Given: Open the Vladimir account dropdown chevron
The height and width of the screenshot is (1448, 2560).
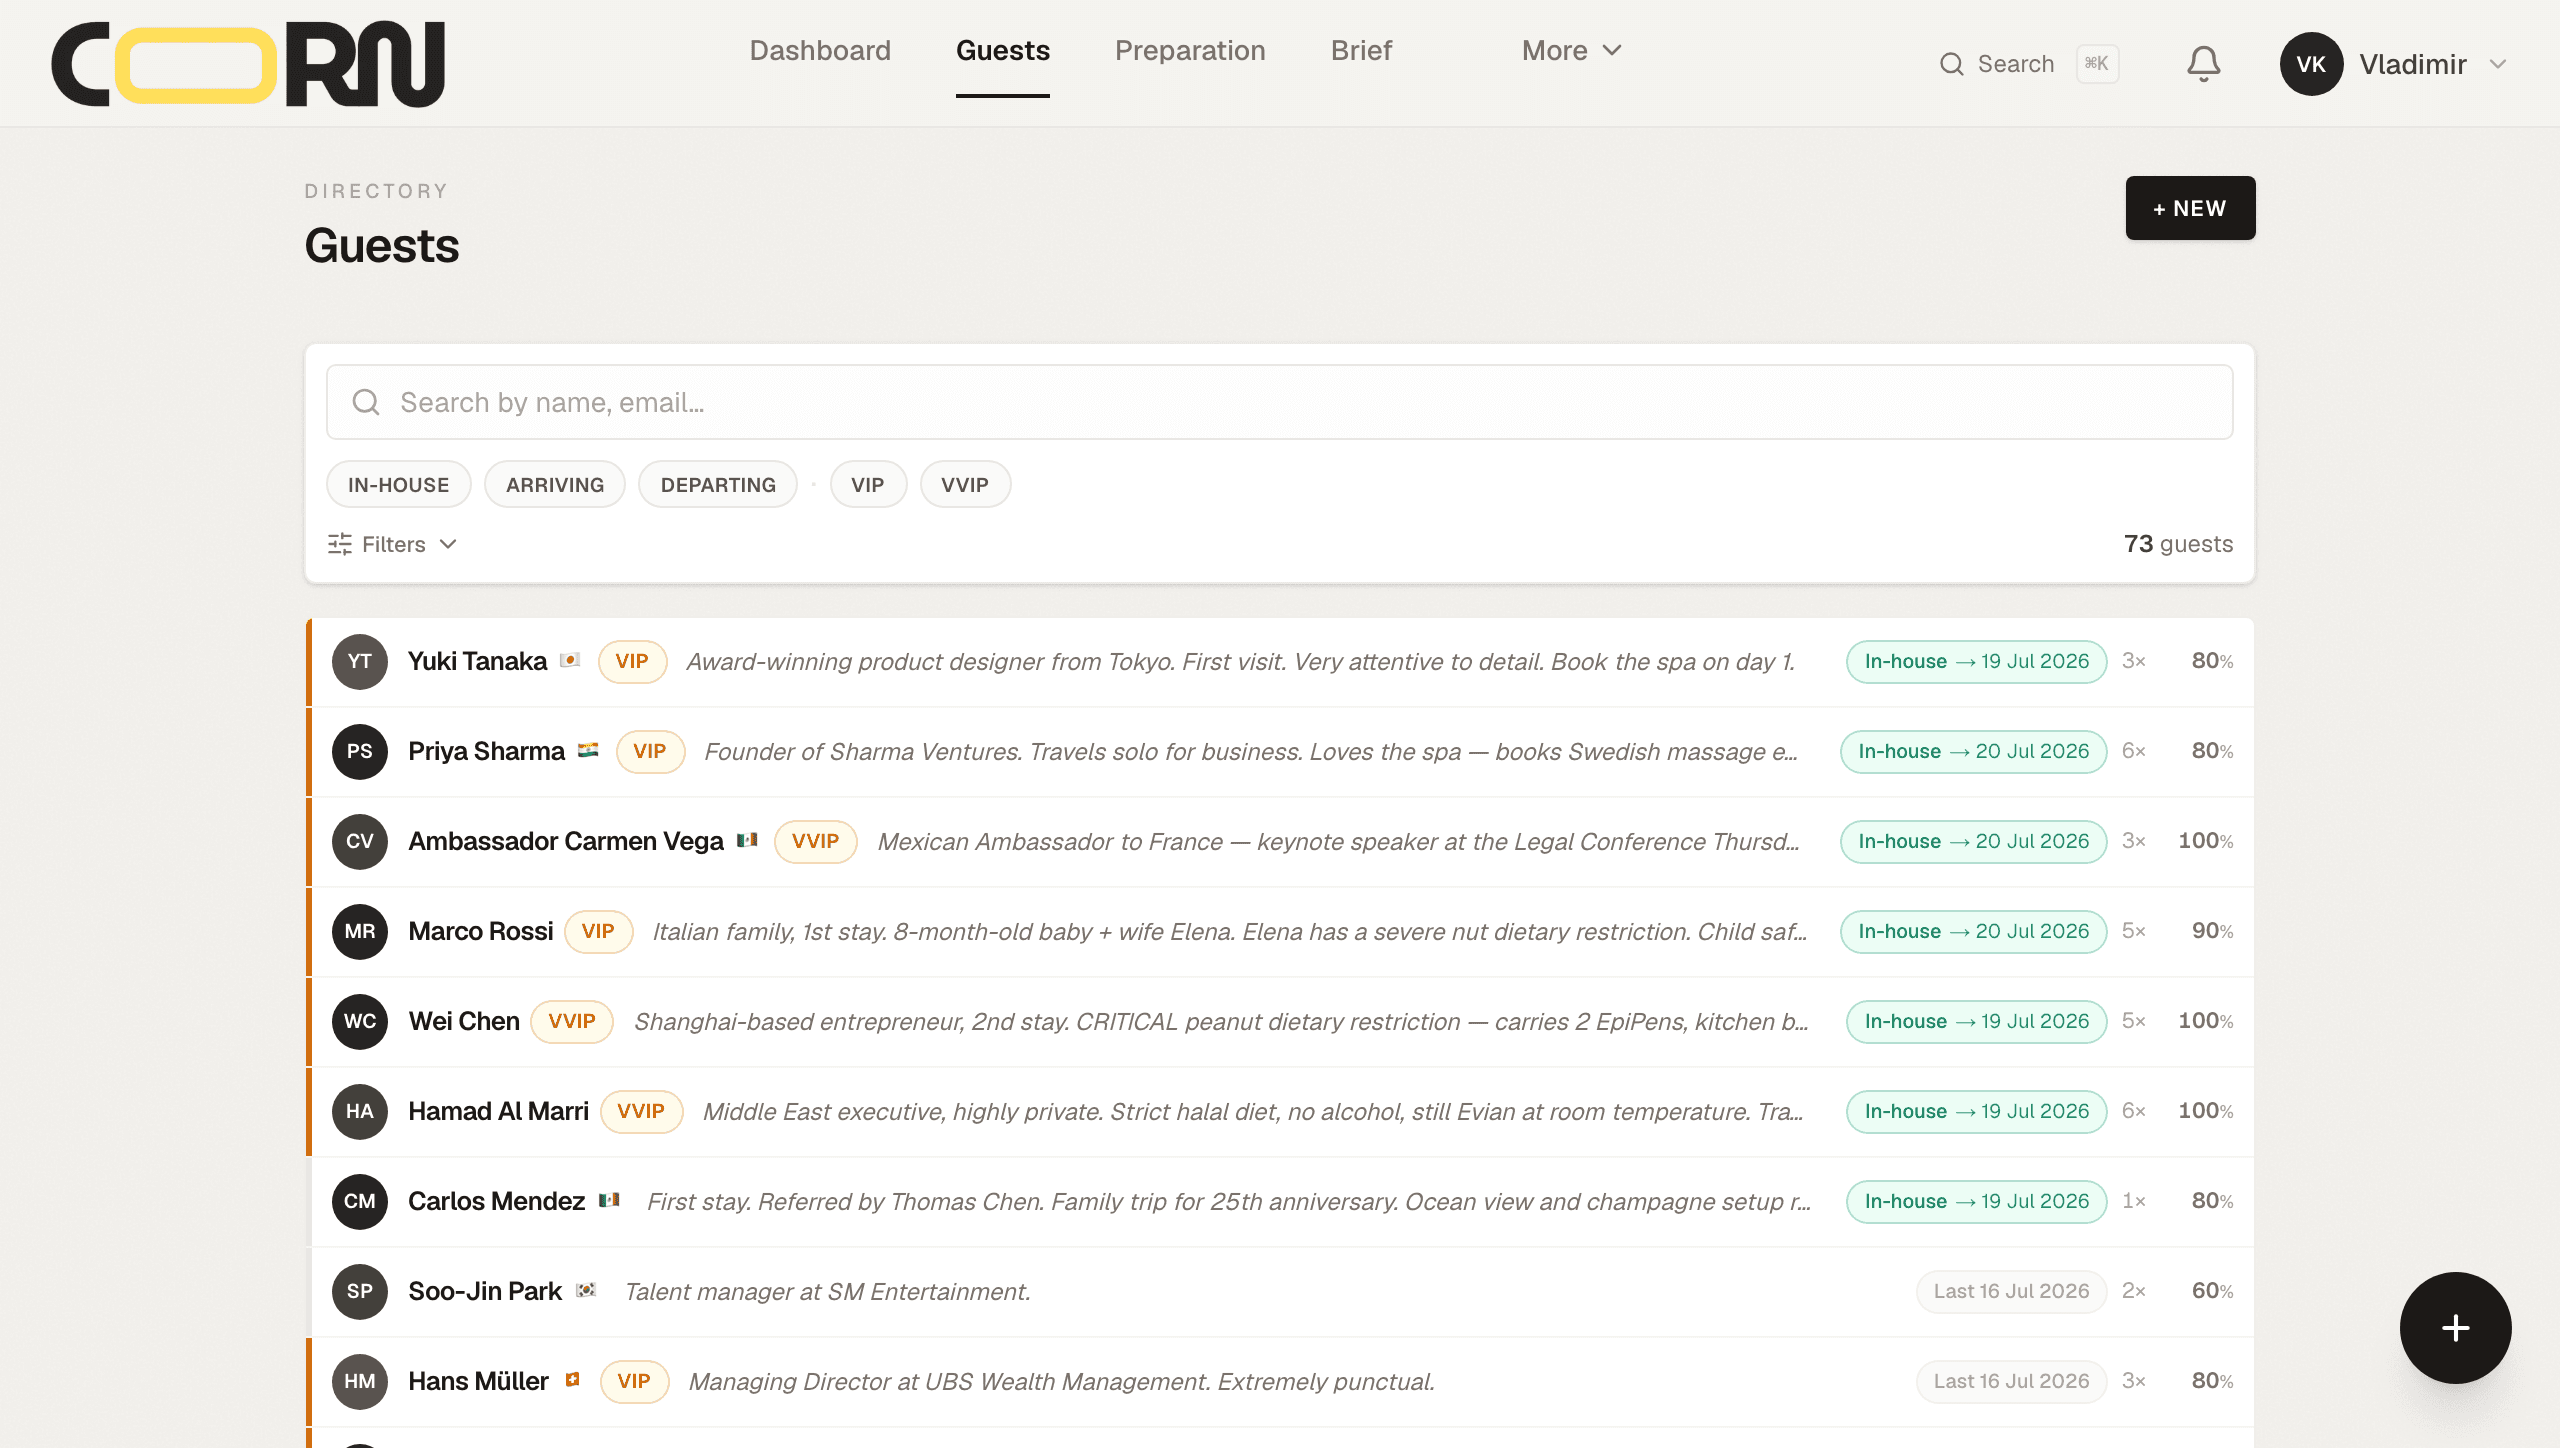Looking at the screenshot, I should click(2498, 64).
